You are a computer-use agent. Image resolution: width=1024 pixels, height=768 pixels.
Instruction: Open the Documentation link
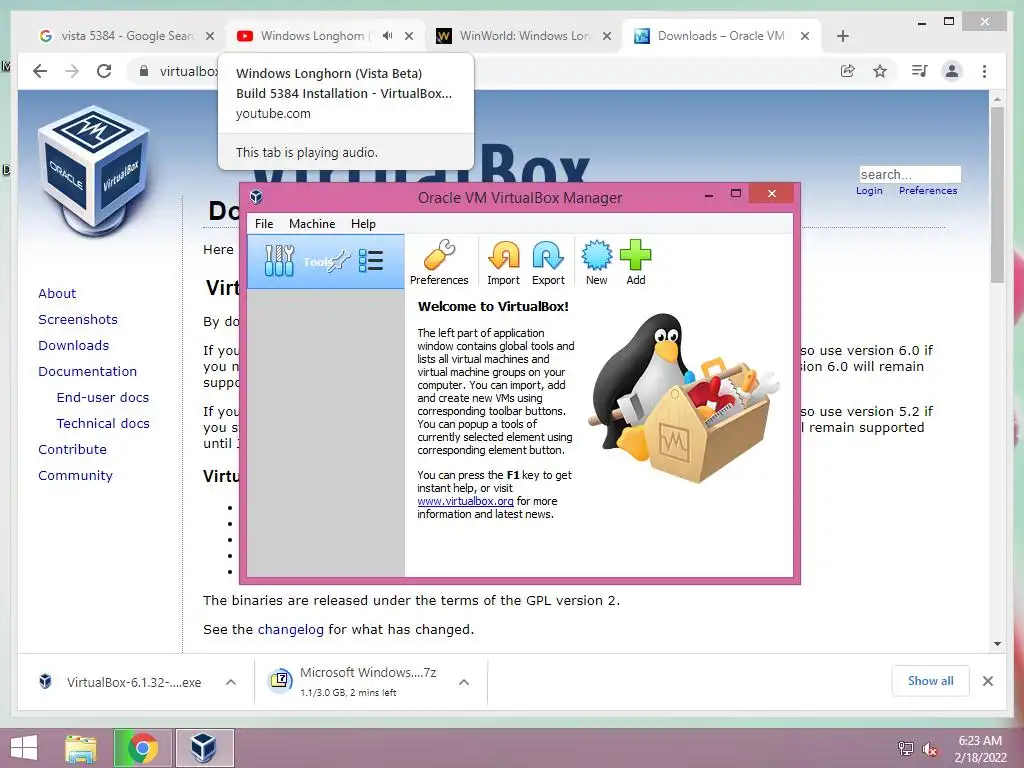tap(88, 372)
